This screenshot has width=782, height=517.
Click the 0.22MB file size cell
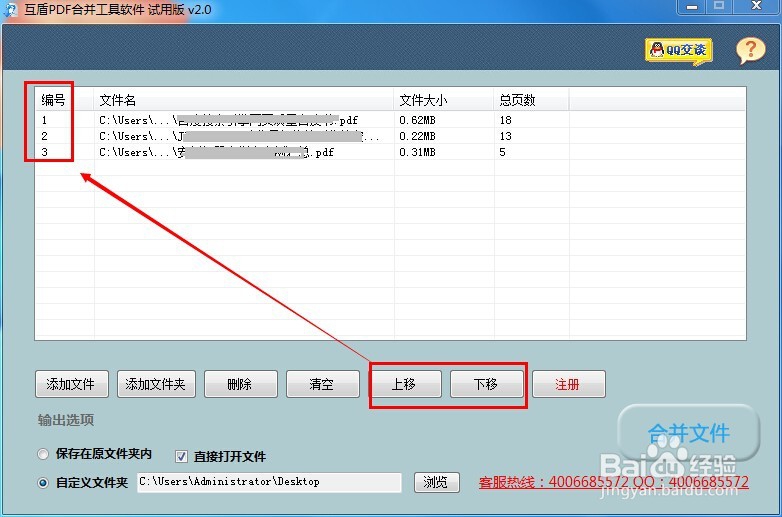417,136
